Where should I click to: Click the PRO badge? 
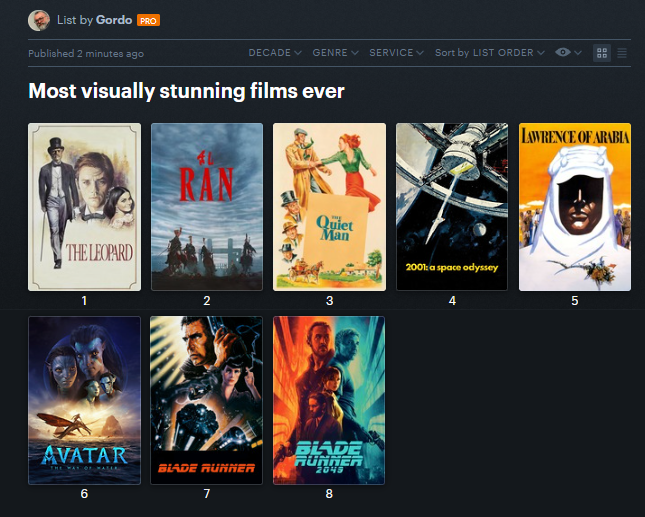(148, 20)
